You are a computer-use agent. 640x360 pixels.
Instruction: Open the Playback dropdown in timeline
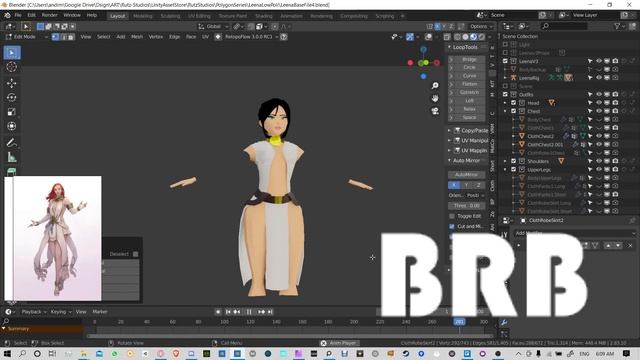point(34,312)
